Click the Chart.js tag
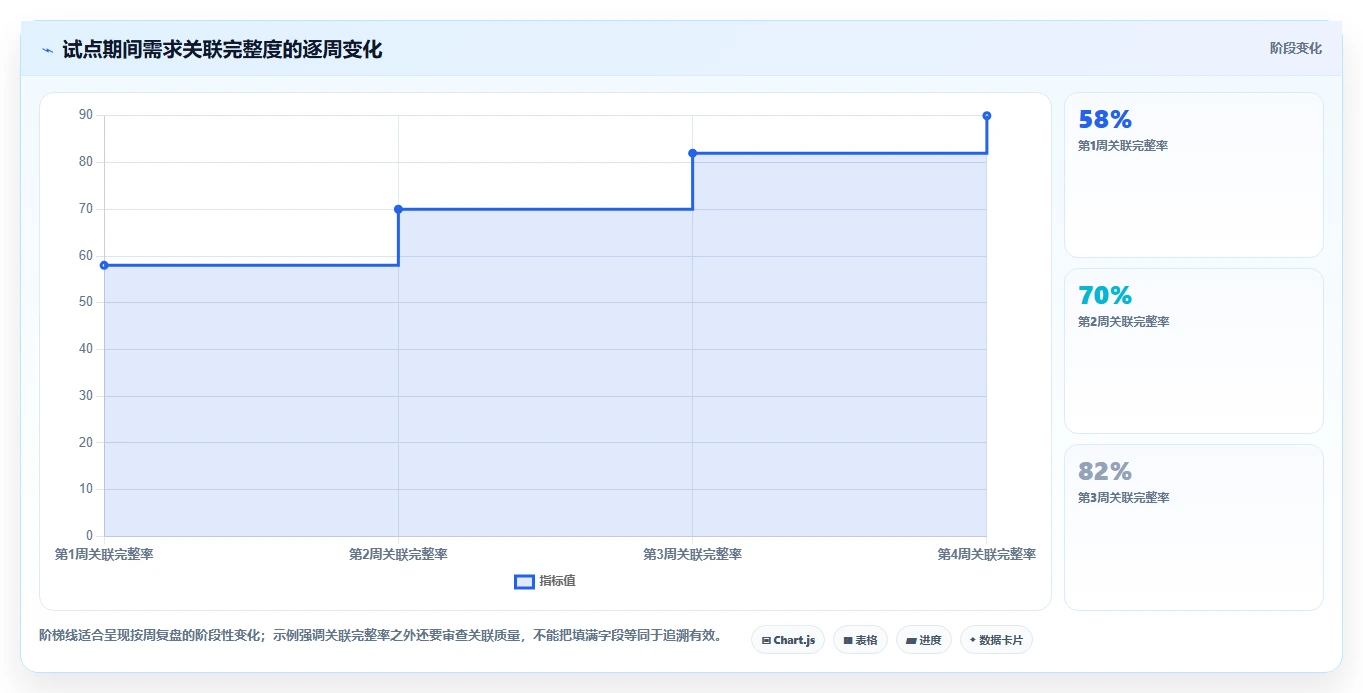The height and width of the screenshot is (693, 1363). tap(788, 640)
